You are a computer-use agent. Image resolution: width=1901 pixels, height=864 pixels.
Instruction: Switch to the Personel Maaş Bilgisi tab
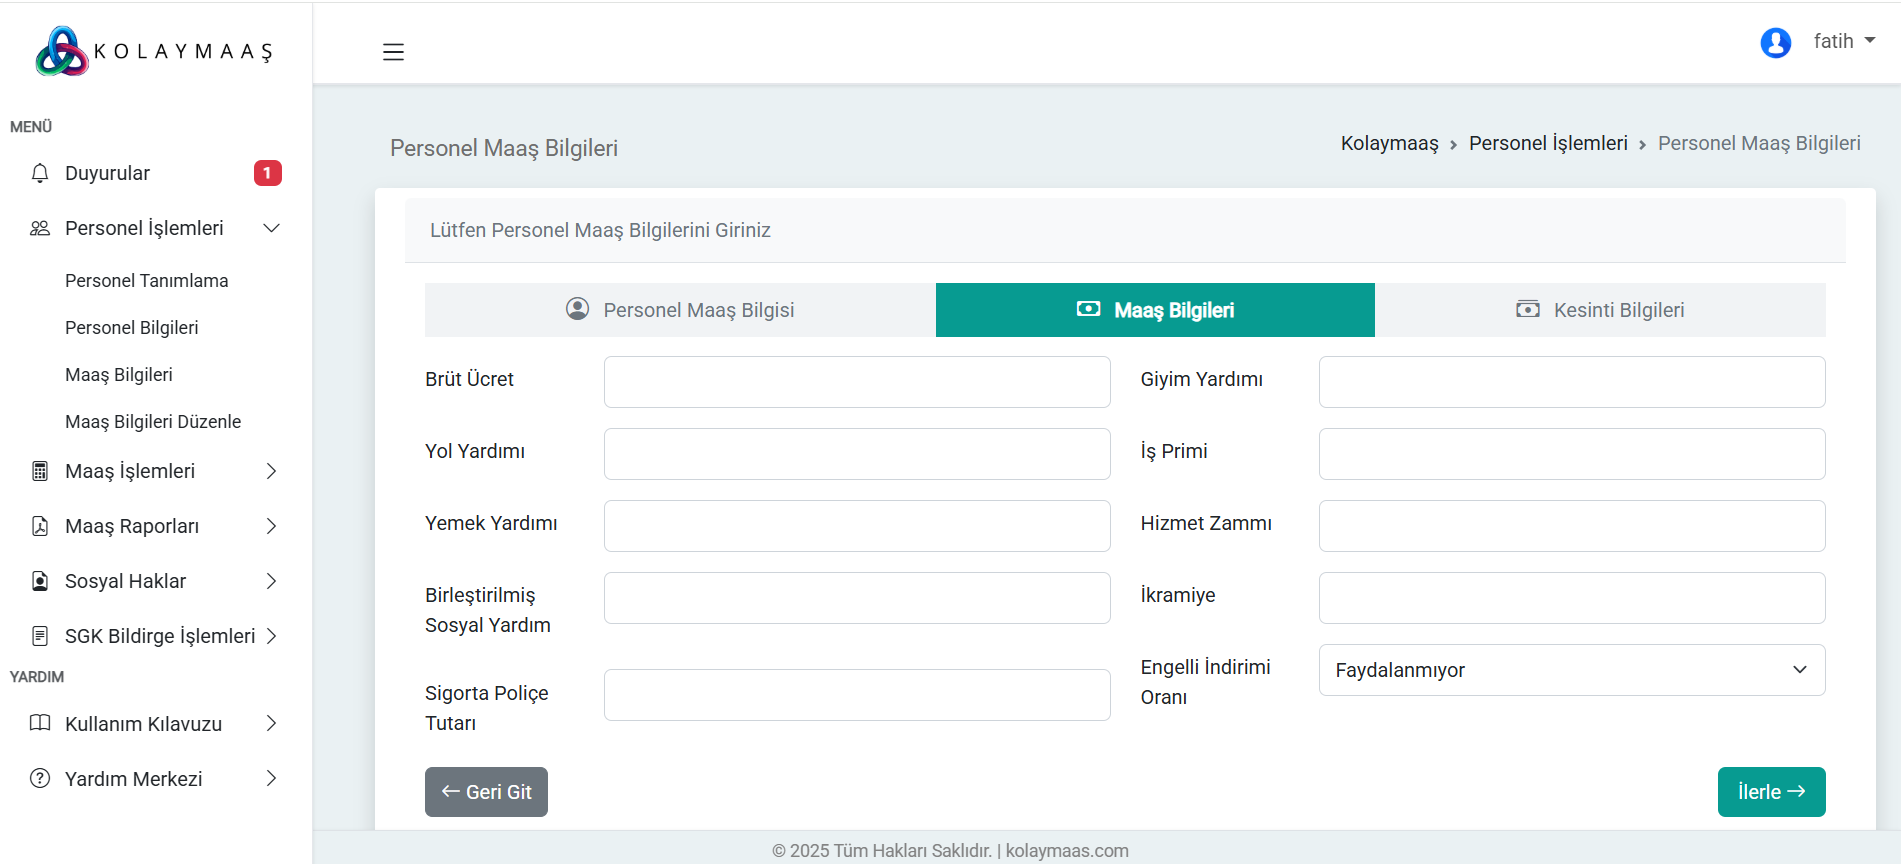(680, 310)
